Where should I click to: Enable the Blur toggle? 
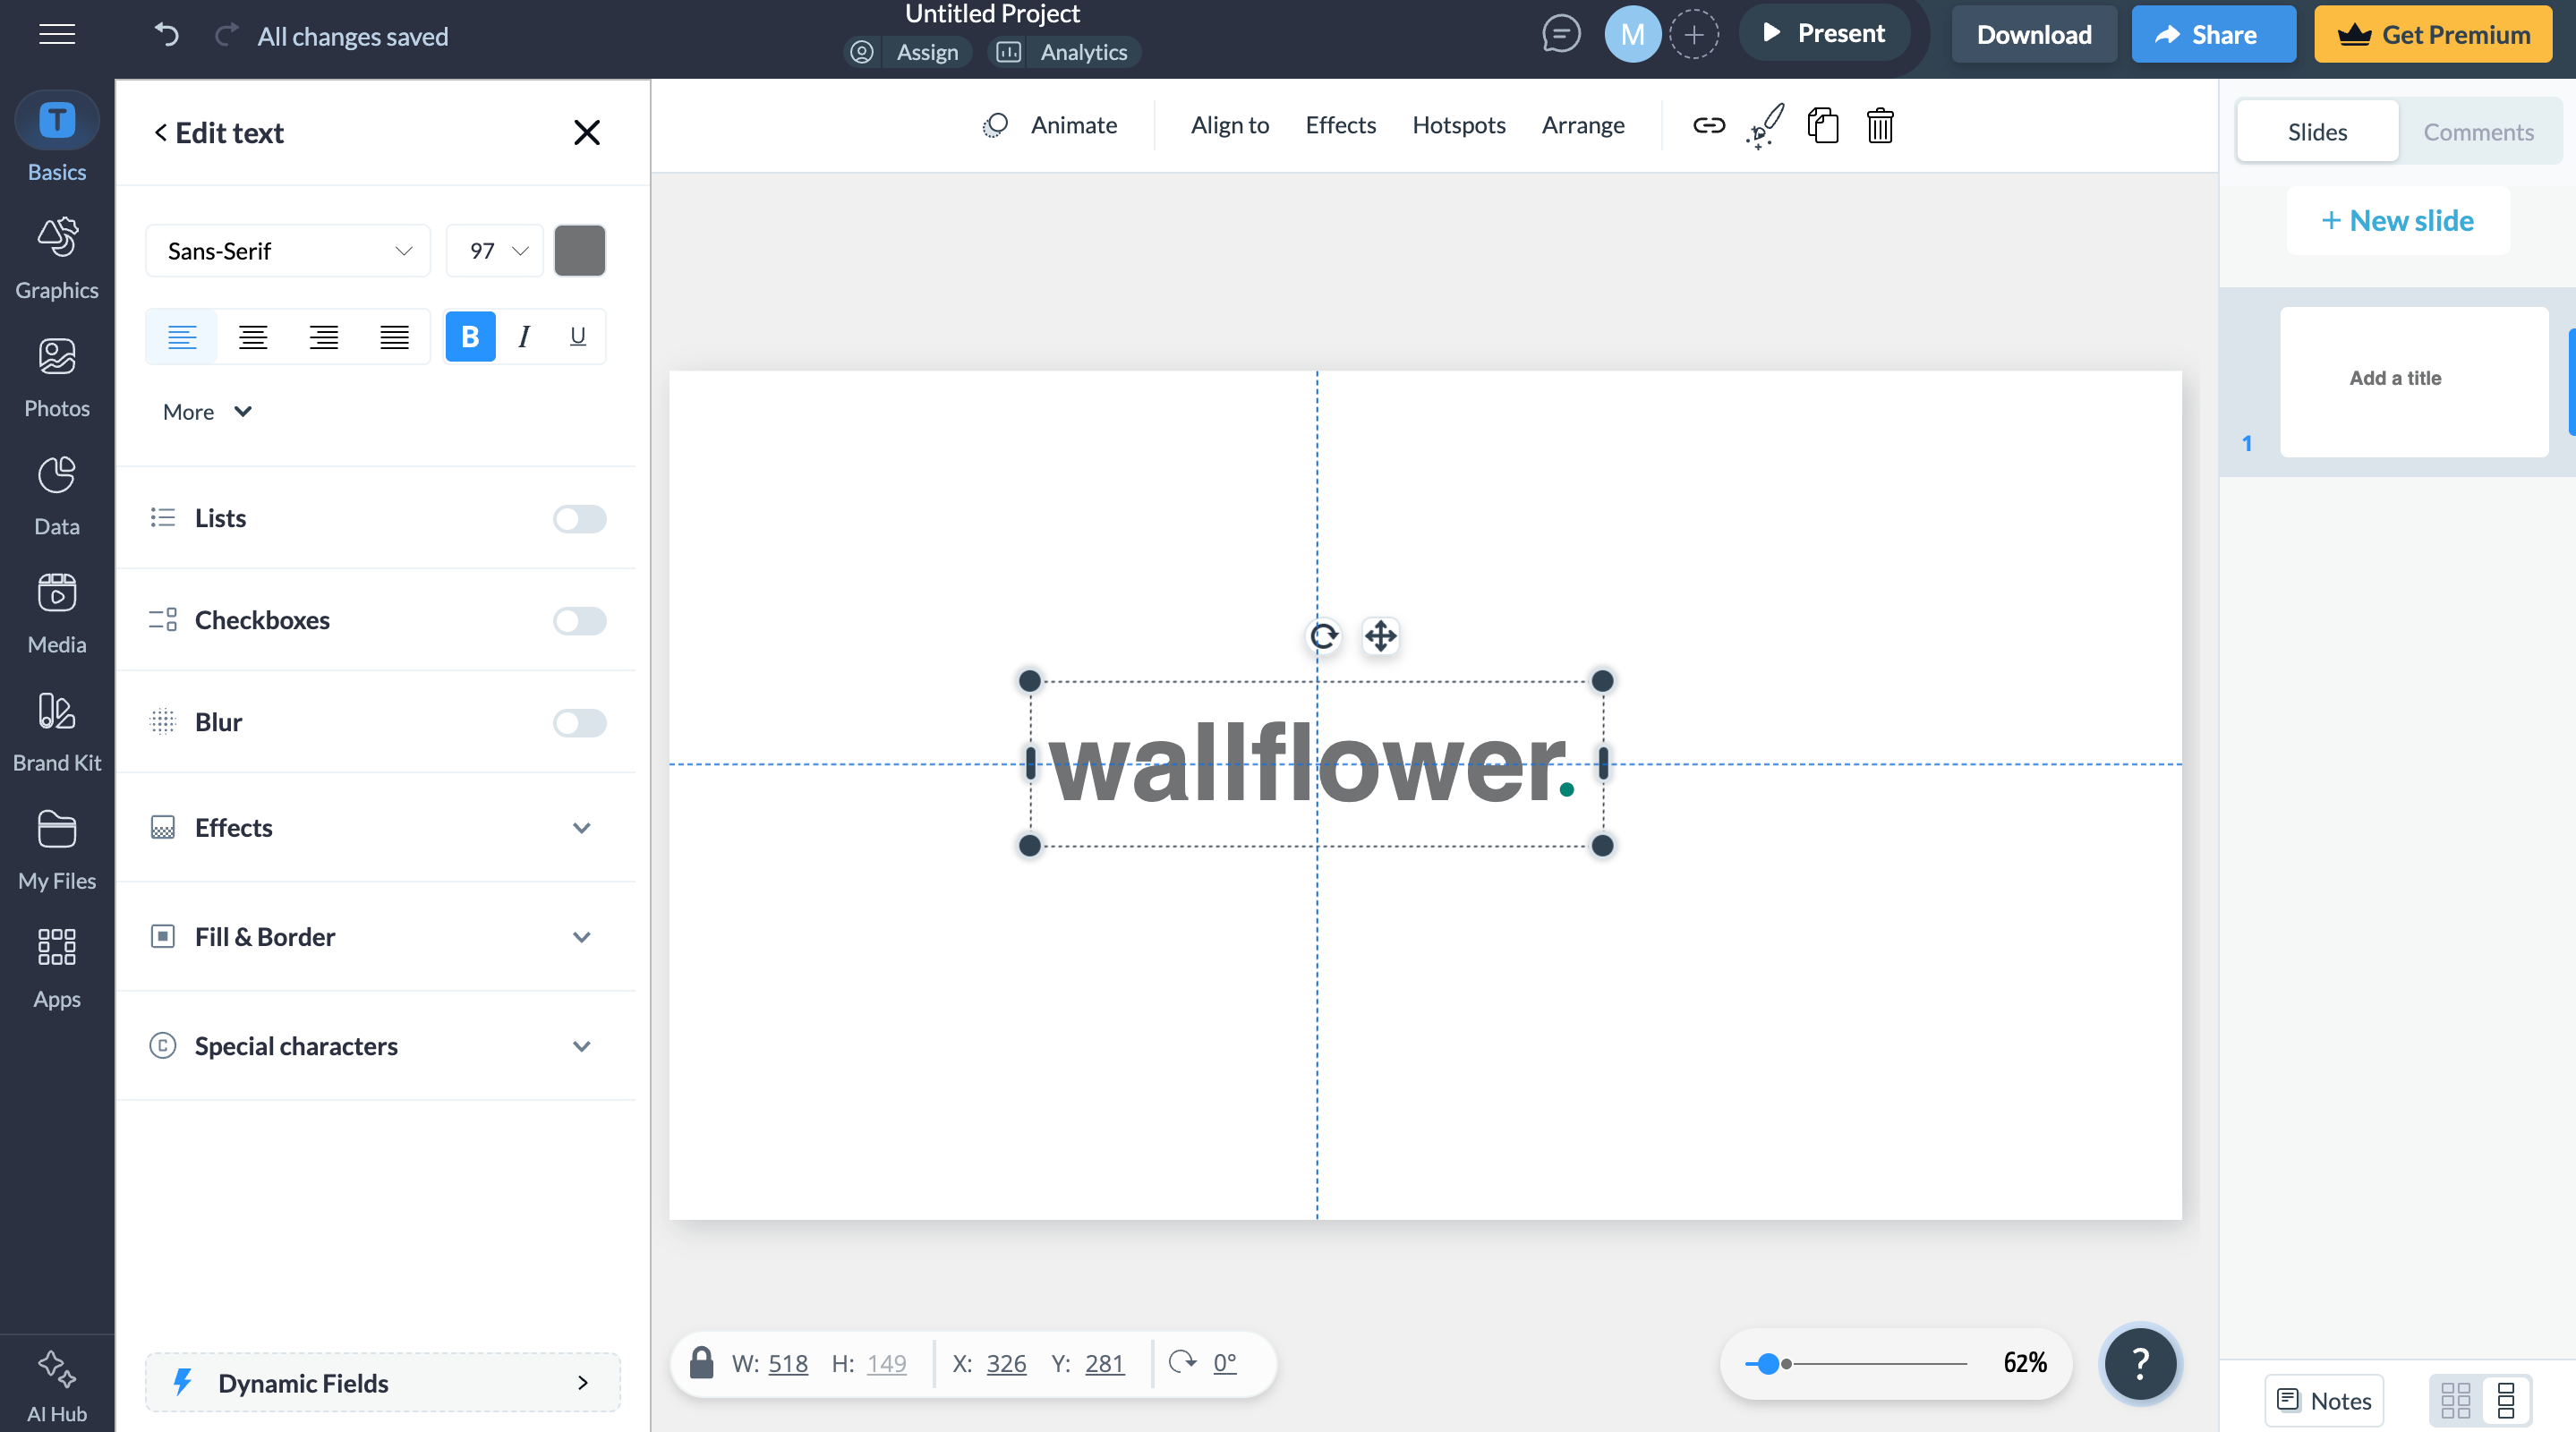tap(579, 722)
